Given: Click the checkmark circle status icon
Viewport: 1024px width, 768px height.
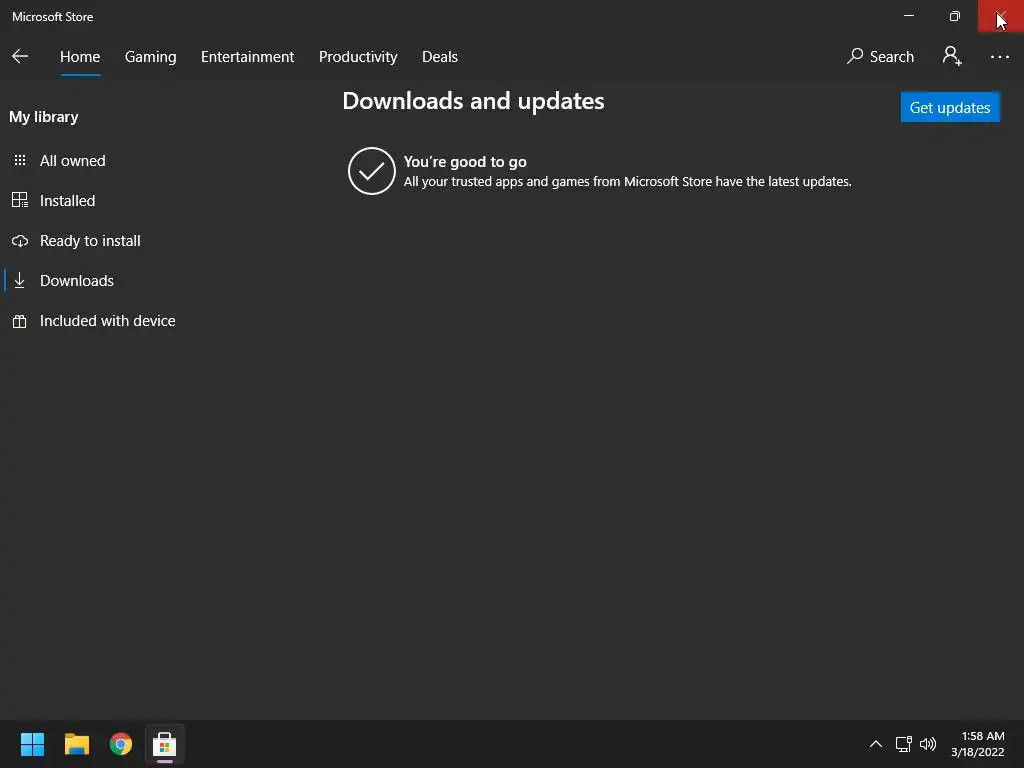Looking at the screenshot, I should tap(372, 171).
